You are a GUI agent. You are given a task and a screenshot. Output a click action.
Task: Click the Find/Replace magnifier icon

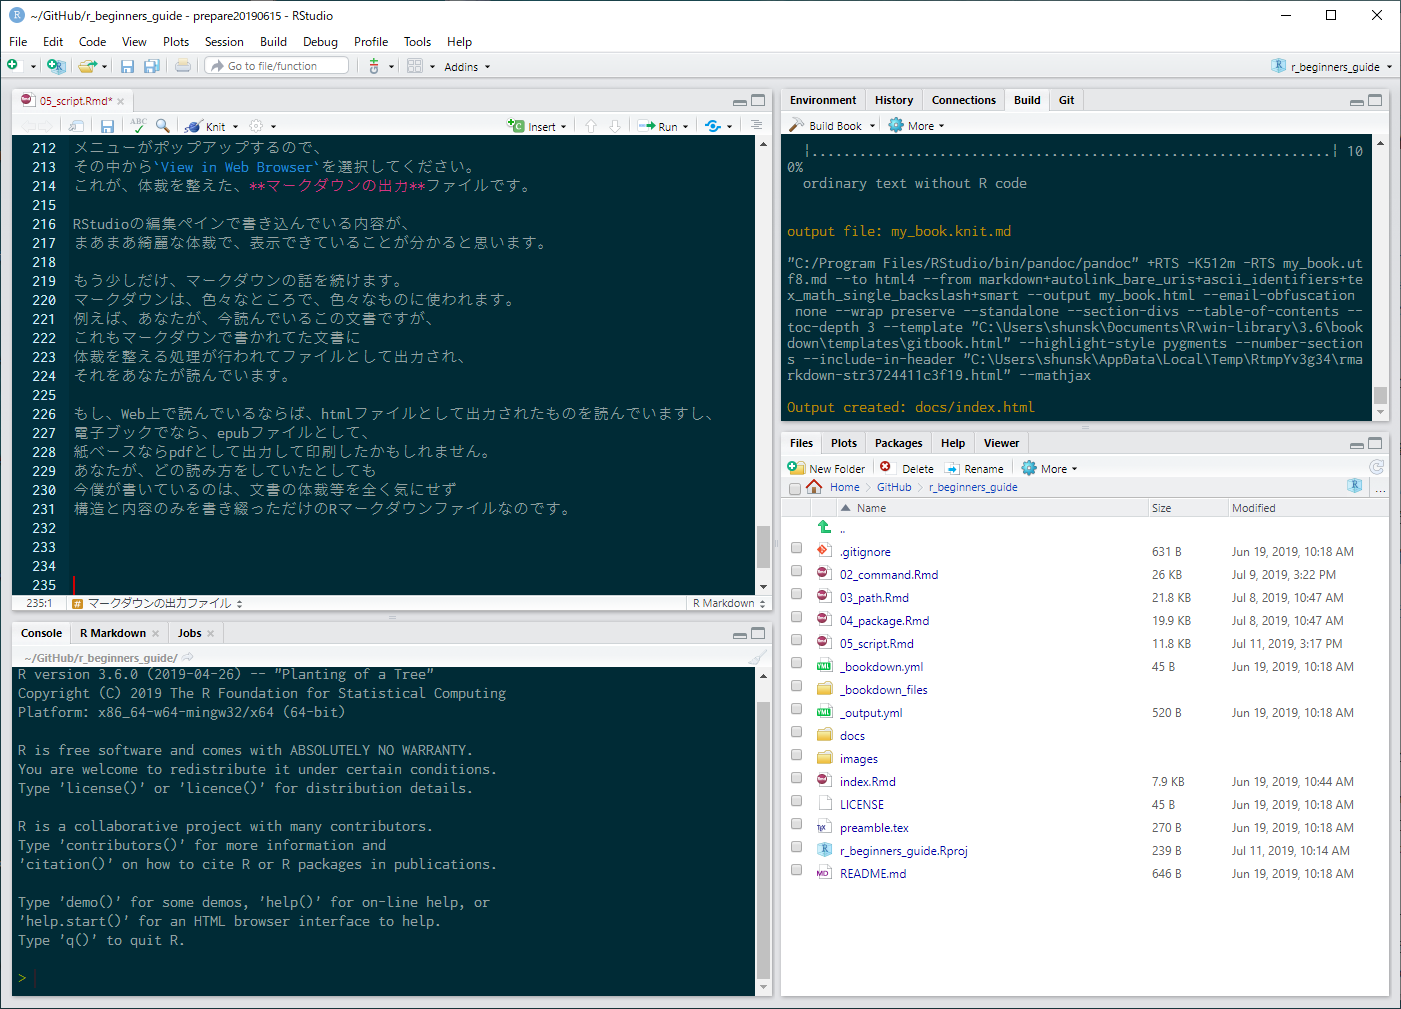162,126
